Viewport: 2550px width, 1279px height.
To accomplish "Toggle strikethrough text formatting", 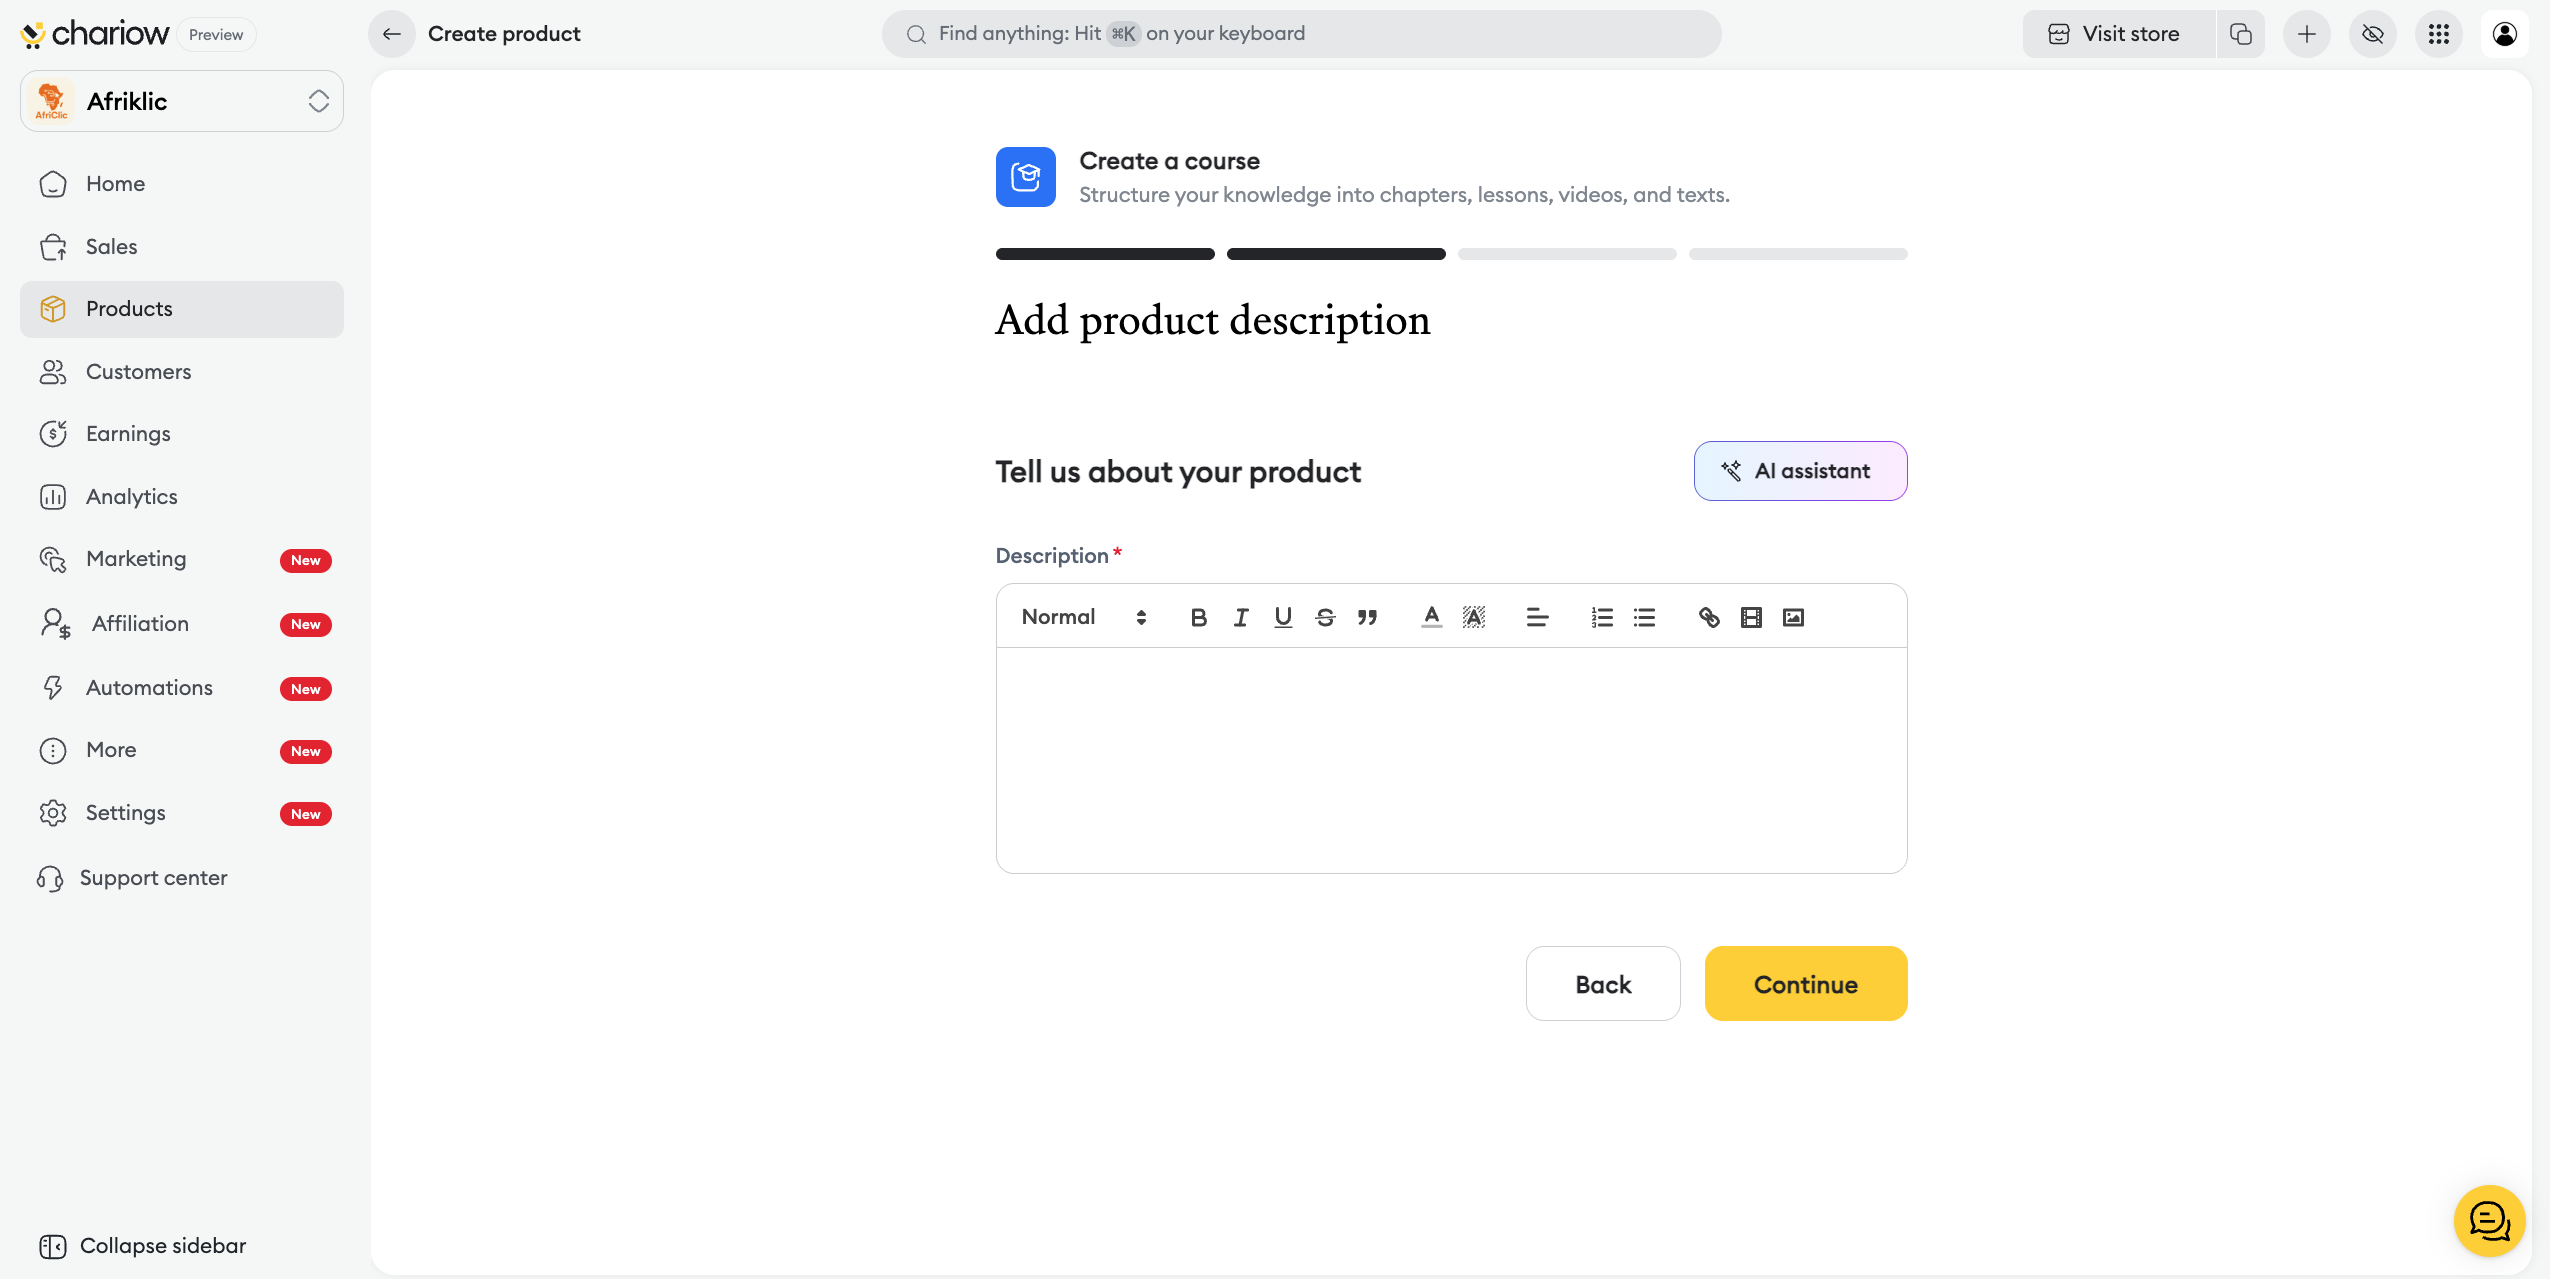I will 1325,617.
